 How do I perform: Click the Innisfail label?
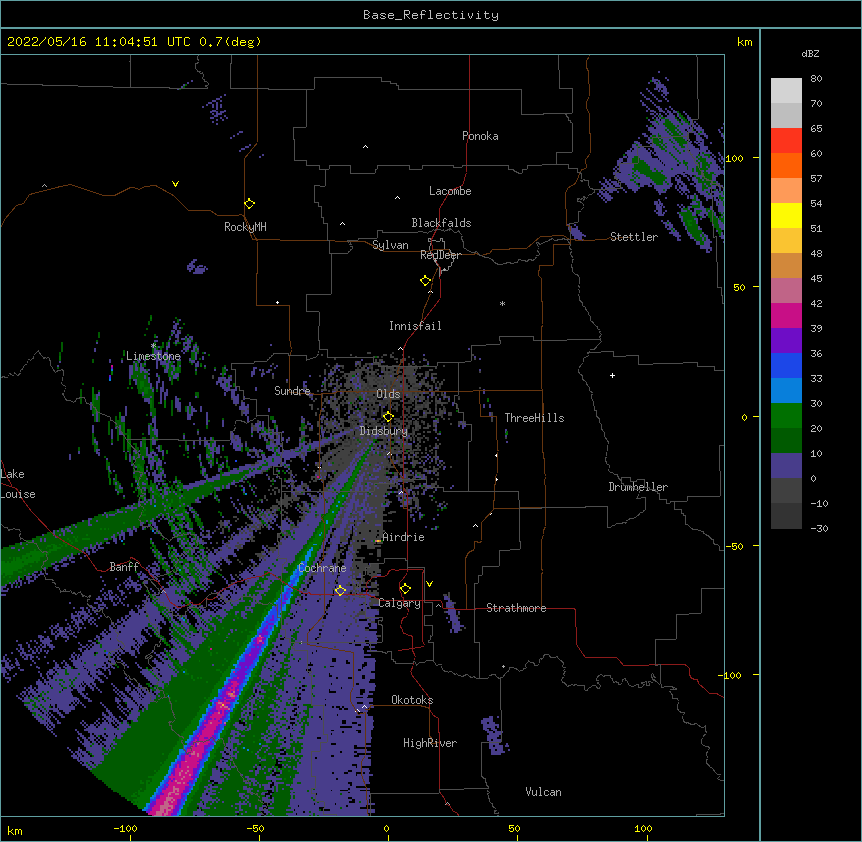pyautogui.click(x=415, y=326)
